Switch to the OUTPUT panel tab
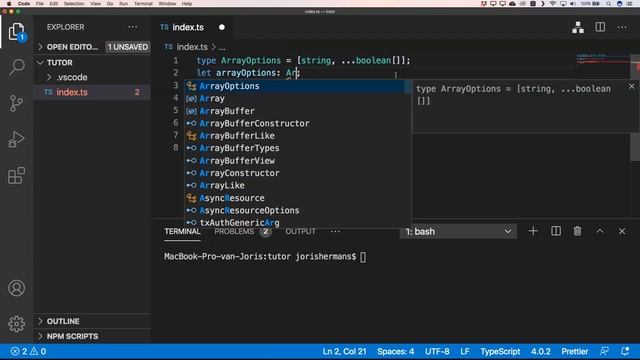 tap(300, 231)
